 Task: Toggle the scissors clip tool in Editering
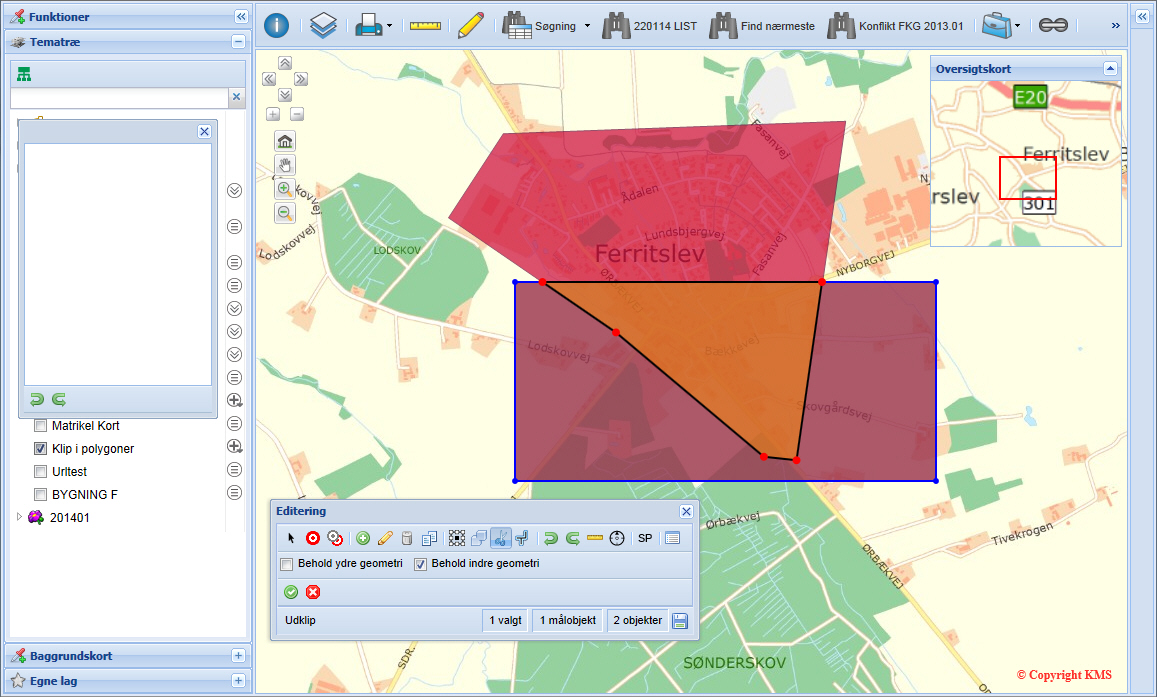coord(500,538)
